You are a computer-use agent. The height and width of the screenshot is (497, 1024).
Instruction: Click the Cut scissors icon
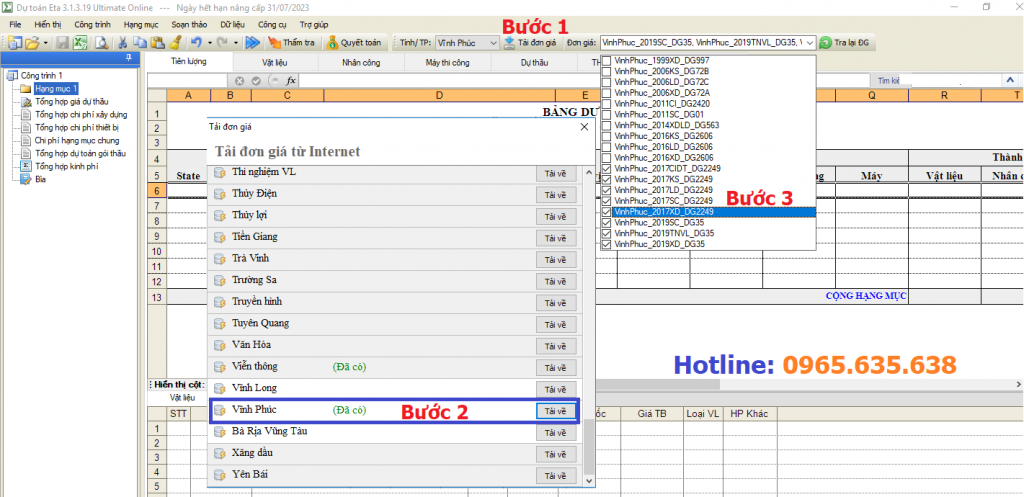pos(122,43)
